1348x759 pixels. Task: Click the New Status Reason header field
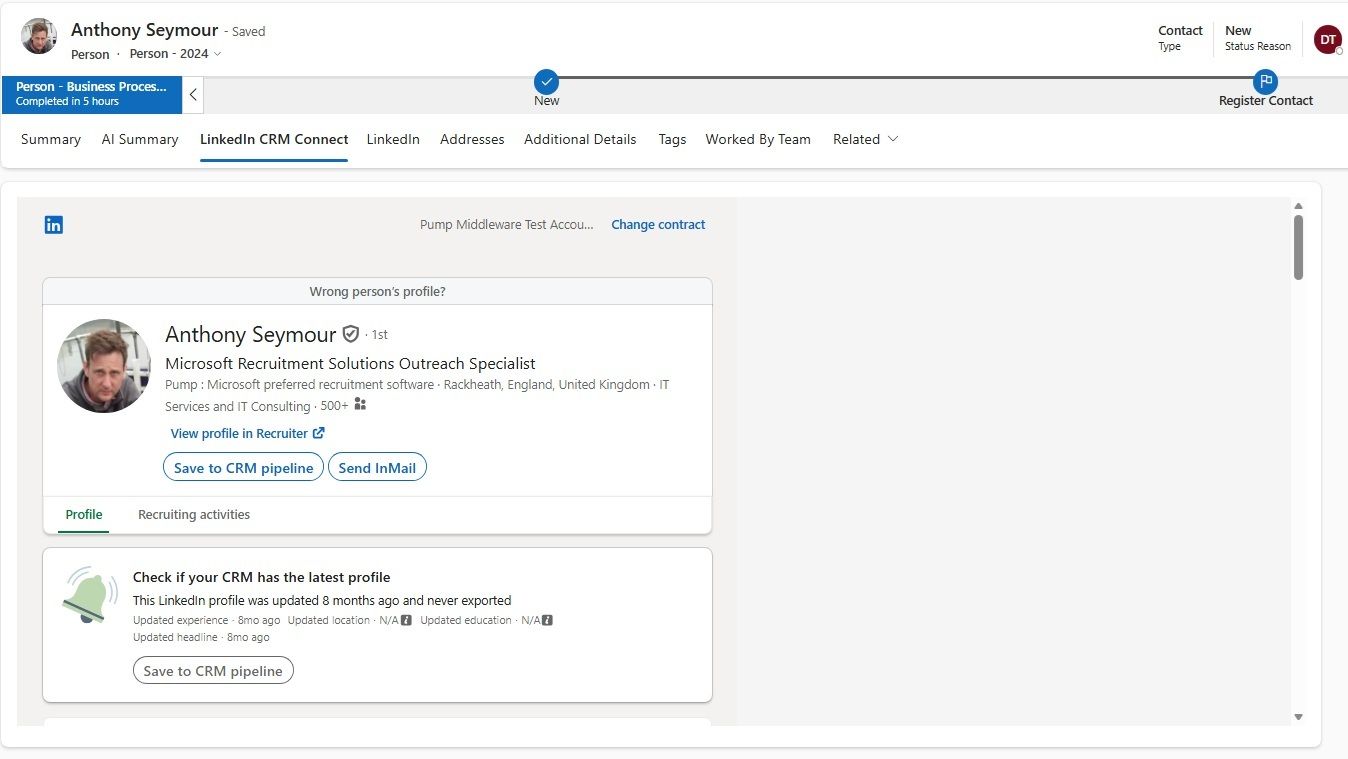coord(1258,38)
